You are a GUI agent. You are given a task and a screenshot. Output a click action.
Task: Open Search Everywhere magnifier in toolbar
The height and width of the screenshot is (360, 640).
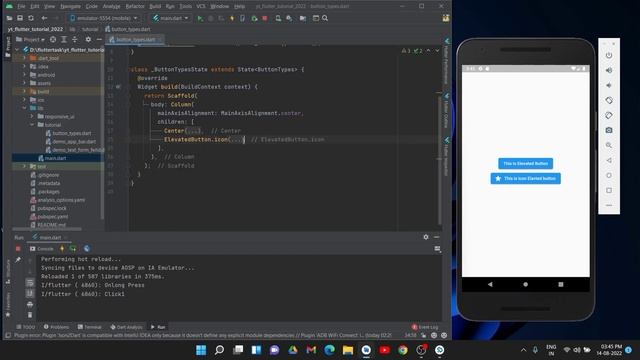point(325,18)
